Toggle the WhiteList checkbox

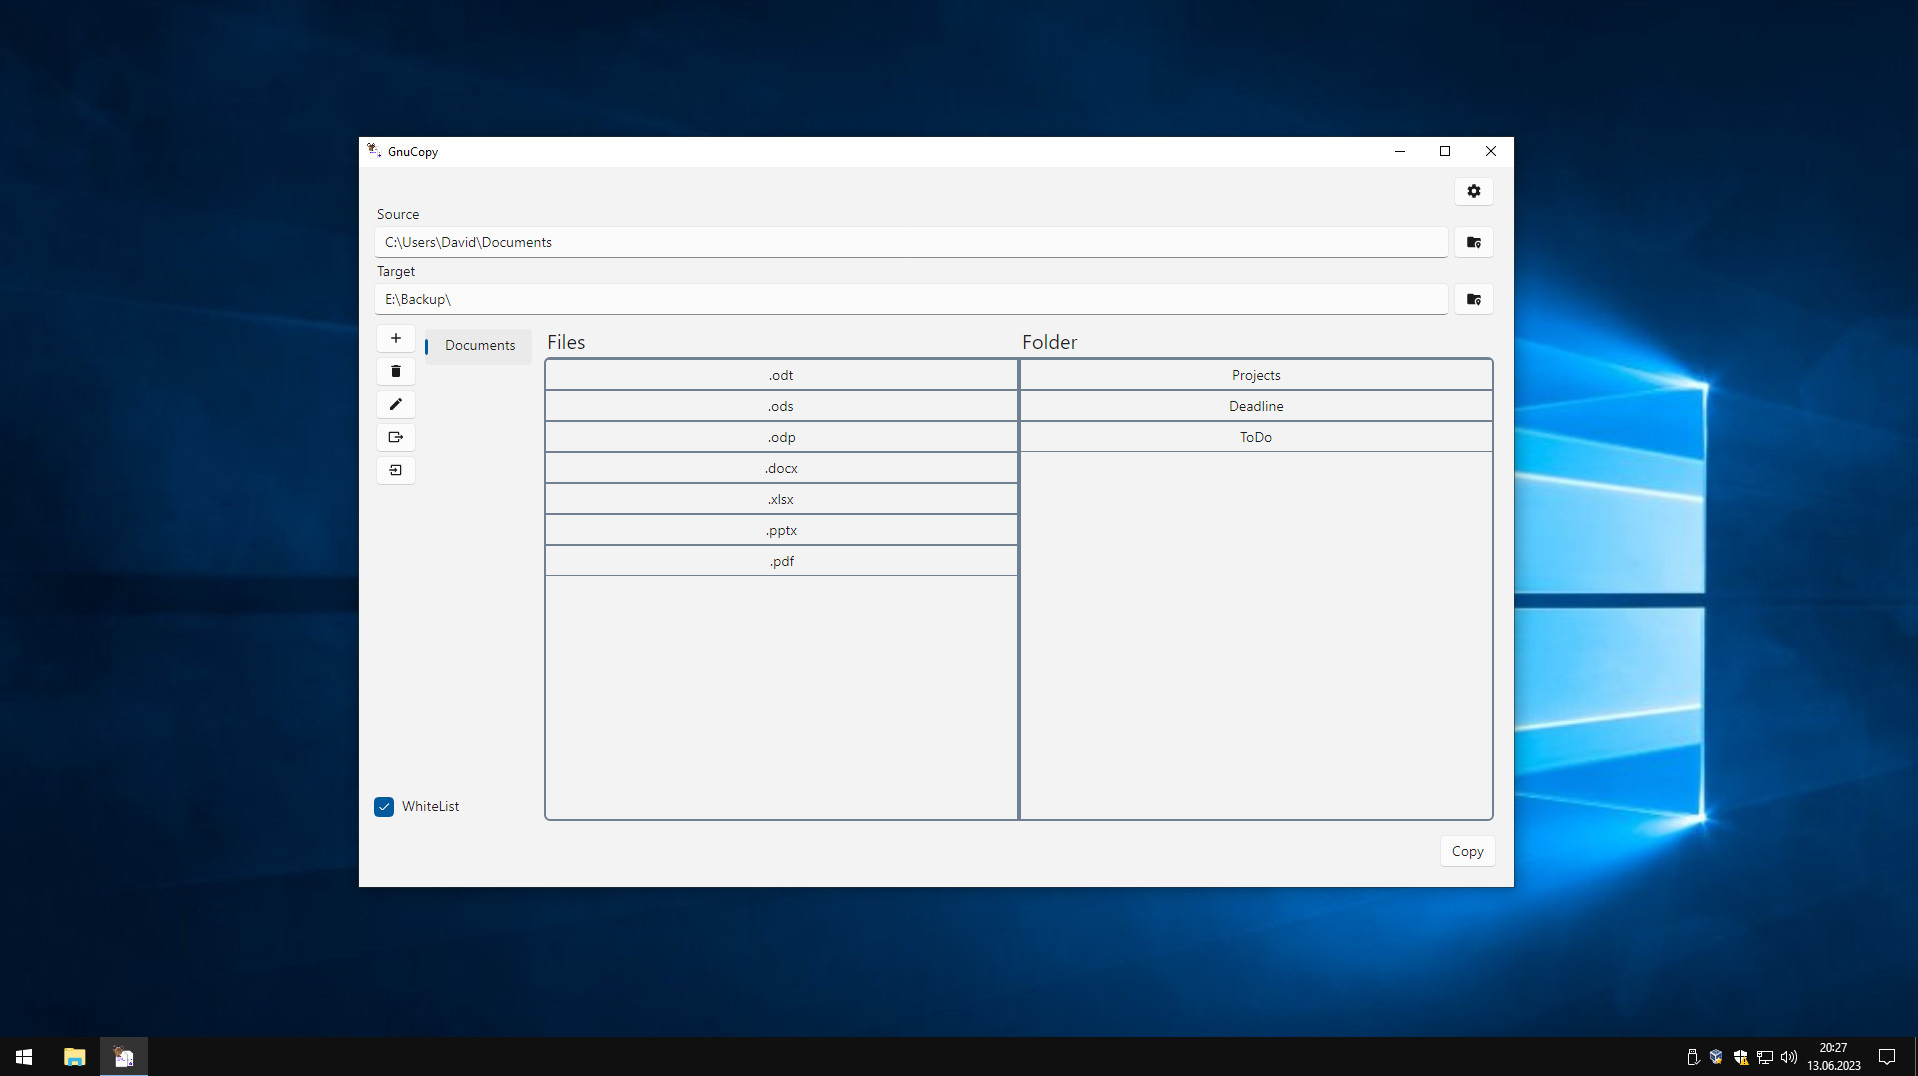(x=384, y=806)
